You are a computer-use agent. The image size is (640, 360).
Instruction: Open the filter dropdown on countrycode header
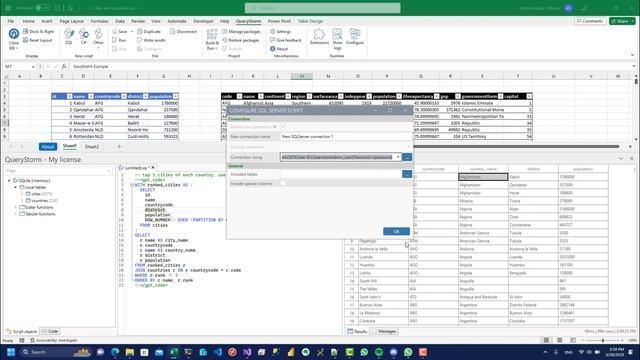(x=124, y=96)
